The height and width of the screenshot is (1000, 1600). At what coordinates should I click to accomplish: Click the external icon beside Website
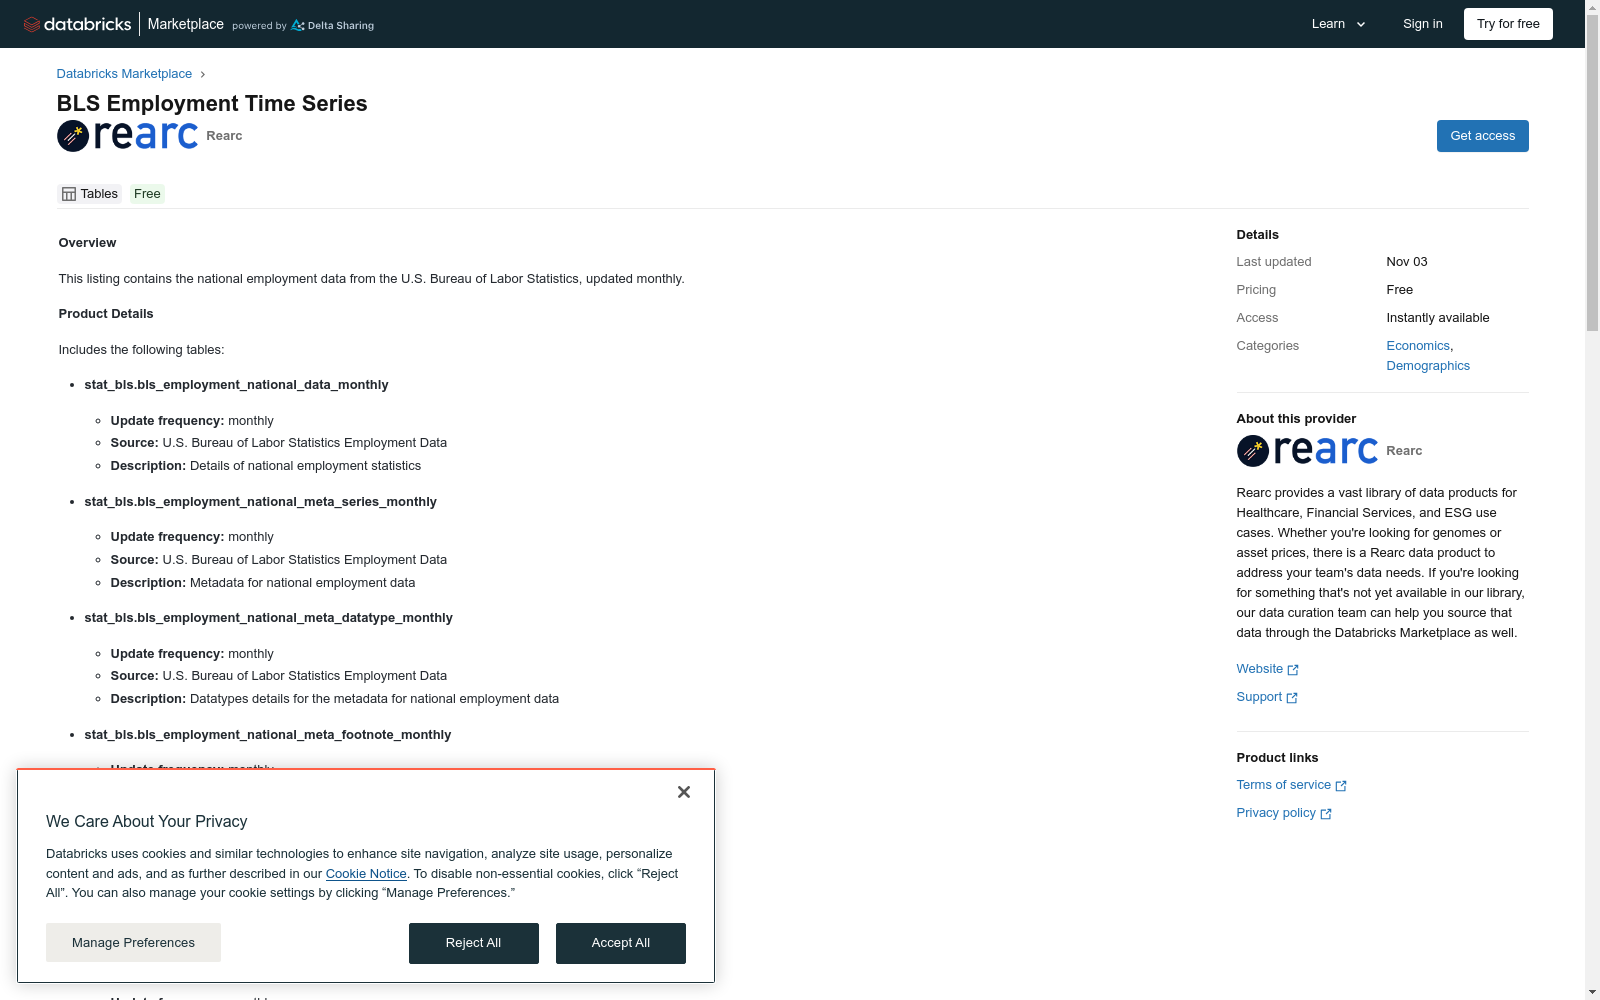click(x=1293, y=670)
